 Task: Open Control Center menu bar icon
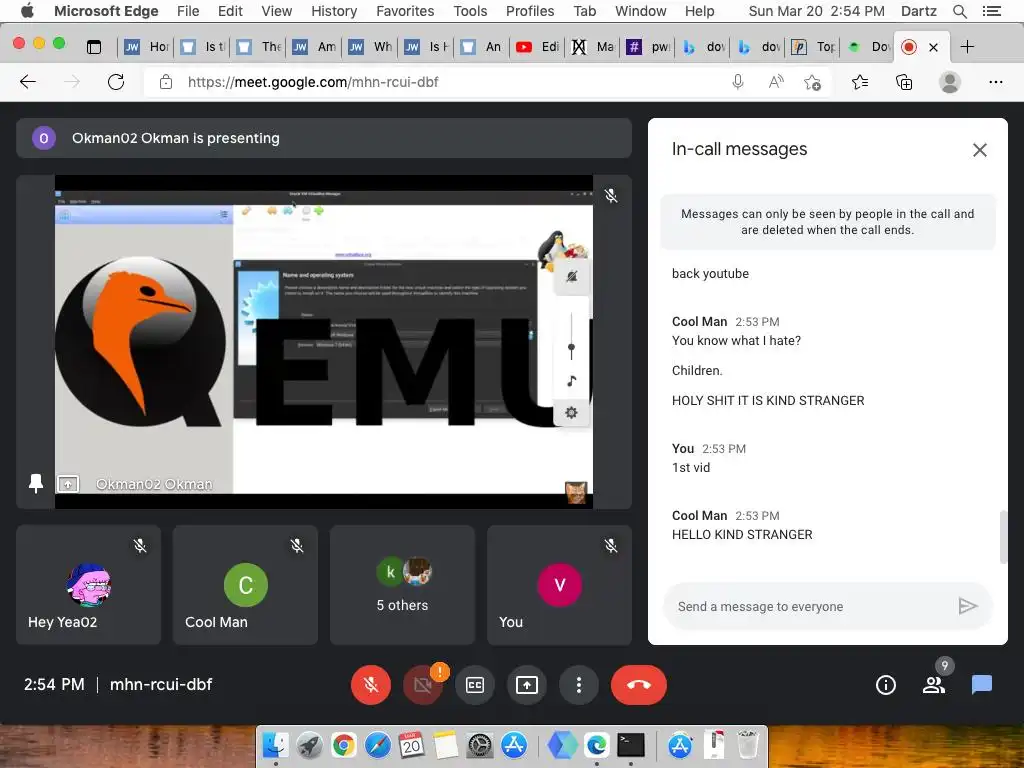[x=991, y=11]
